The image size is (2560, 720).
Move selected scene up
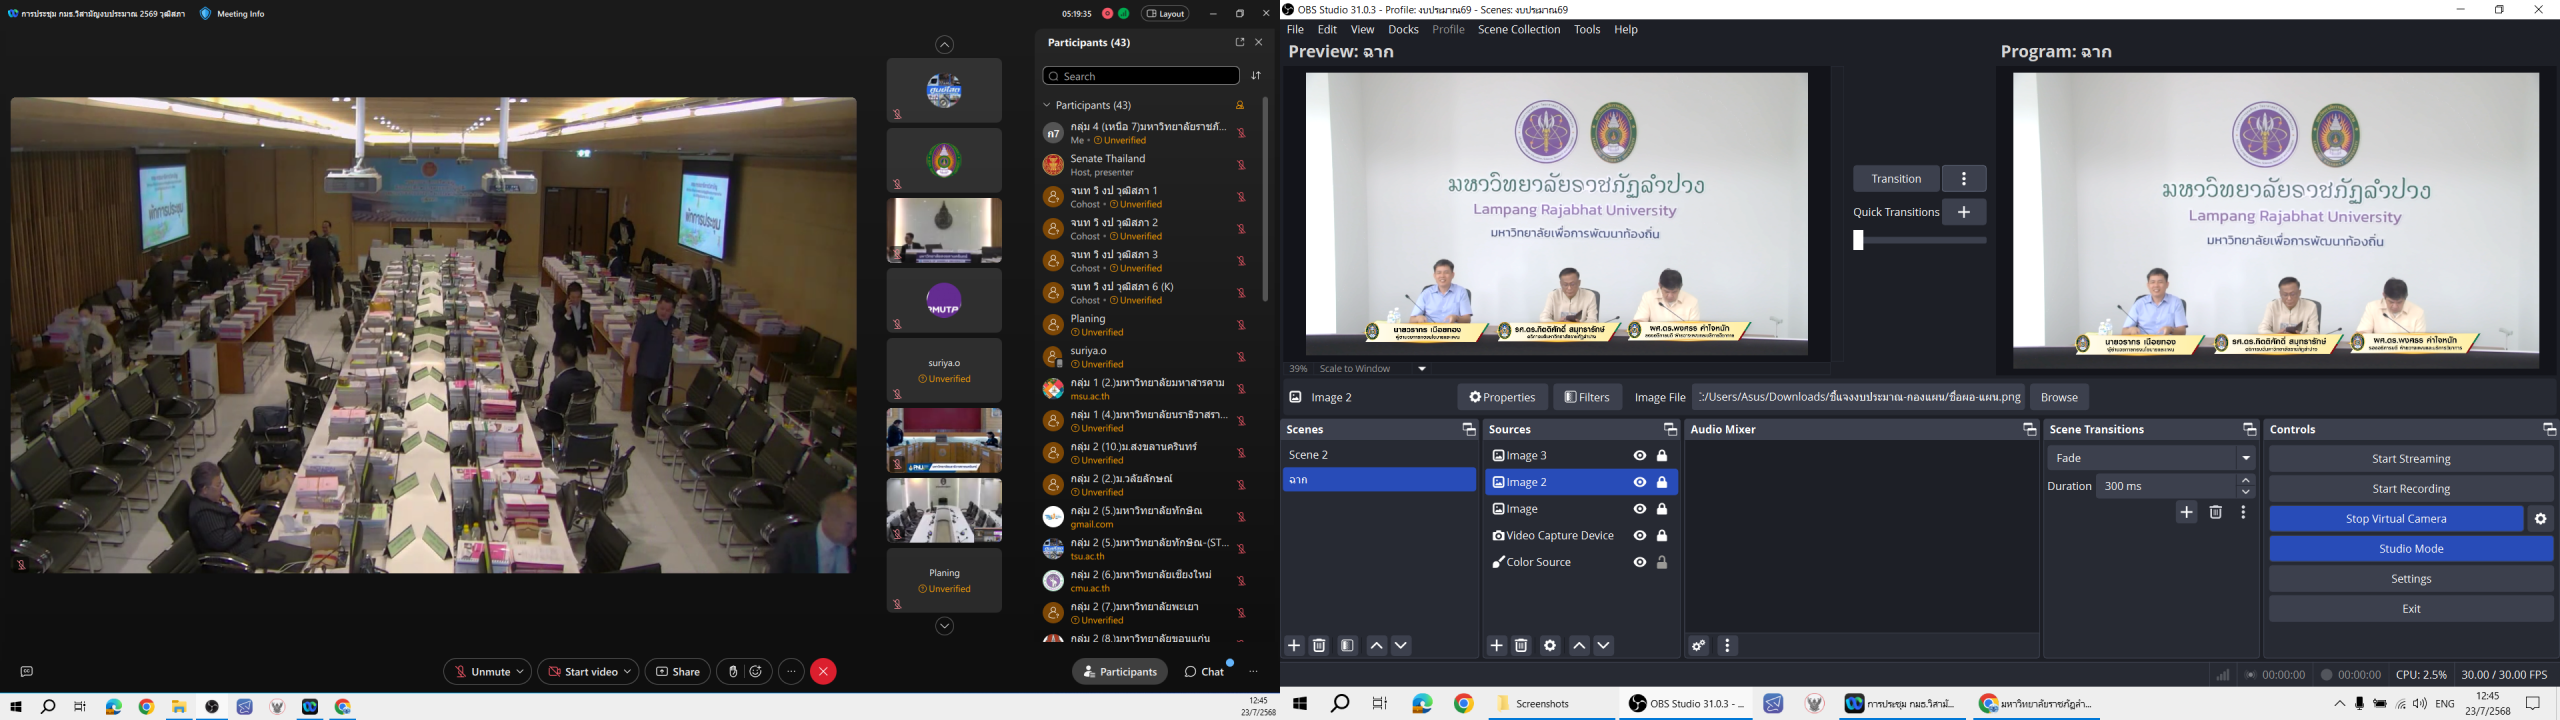[x=1376, y=646]
